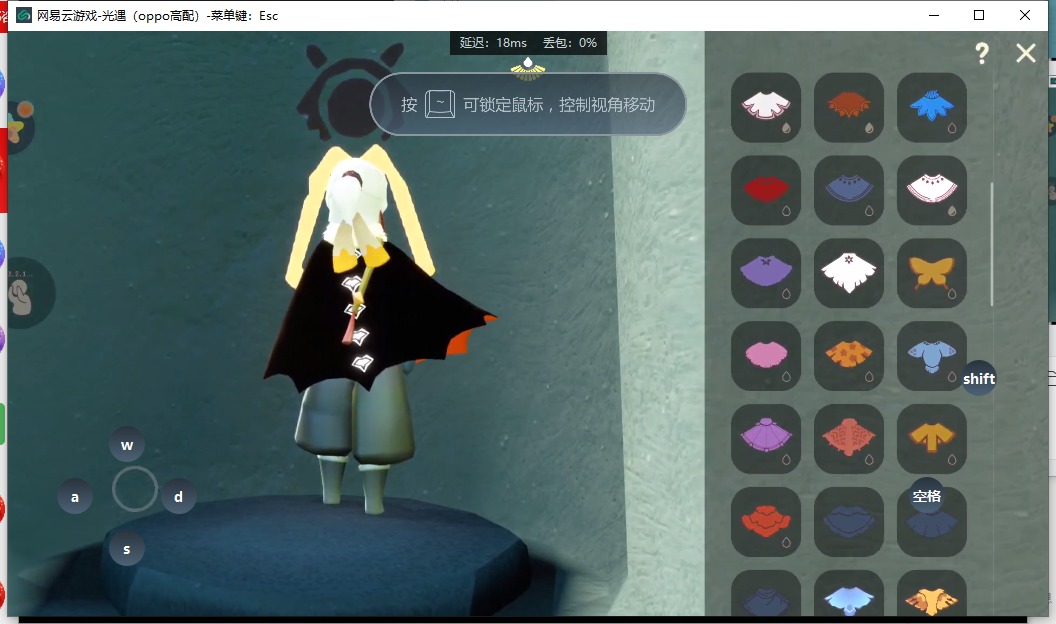Tap the shift overlay button
The width and height of the screenshot is (1056, 624).
click(x=979, y=379)
